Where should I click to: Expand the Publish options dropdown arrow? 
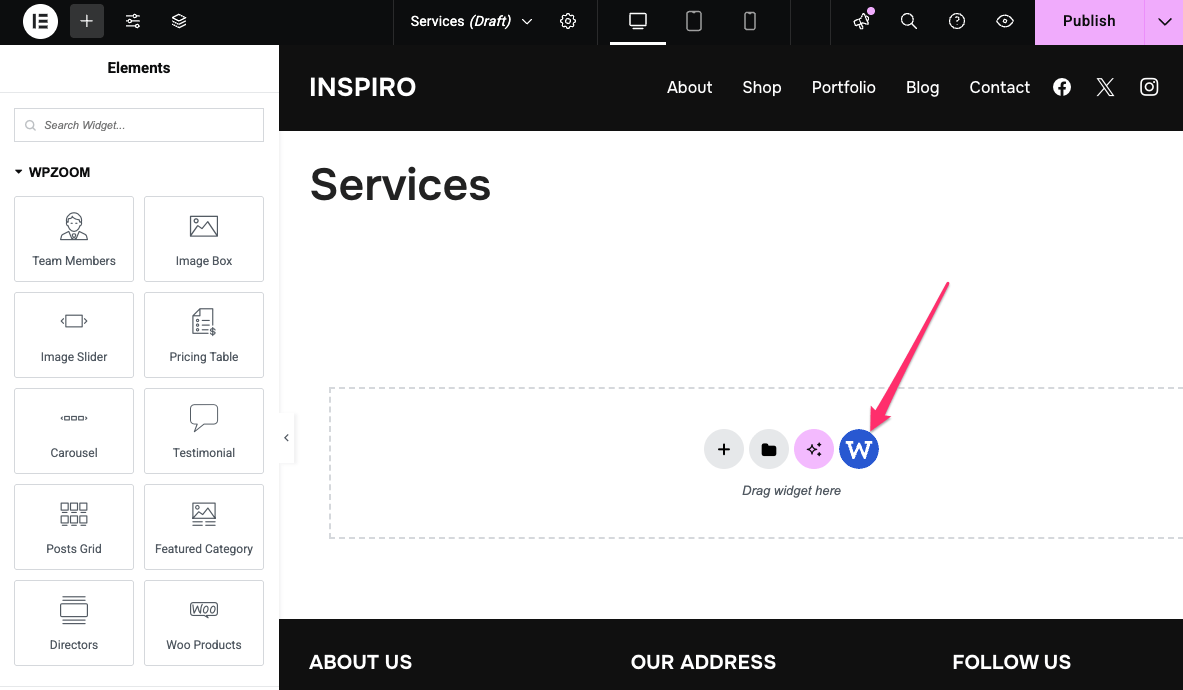1164,21
